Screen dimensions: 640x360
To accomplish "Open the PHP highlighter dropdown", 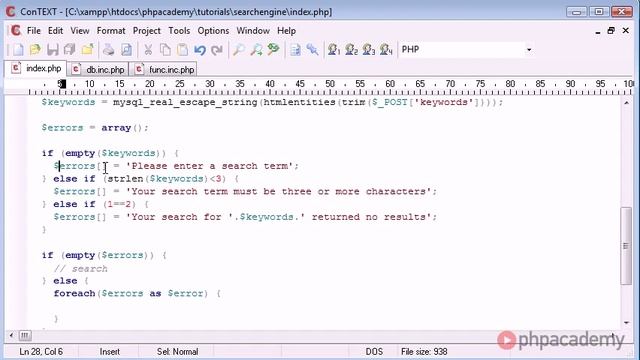I will [x=529, y=50].
